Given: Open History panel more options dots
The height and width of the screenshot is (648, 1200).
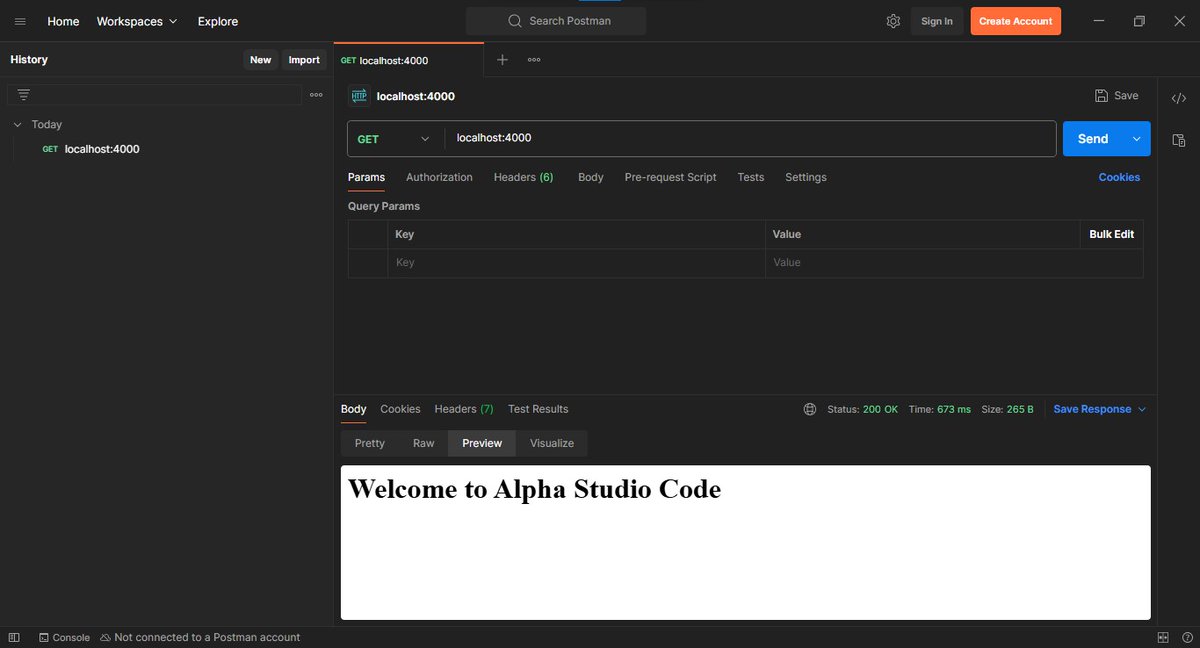Looking at the screenshot, I should 316,95.
